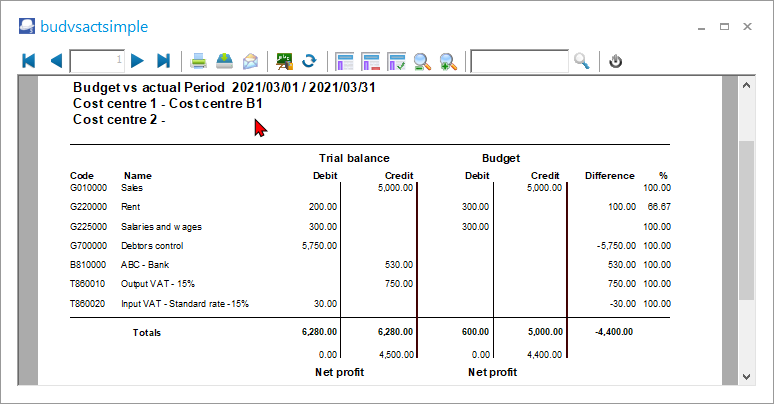Image resolution: width=774 pixels, height=404 pixels.
Task: Print the report with printer icon
Action: tap(199, 61)
